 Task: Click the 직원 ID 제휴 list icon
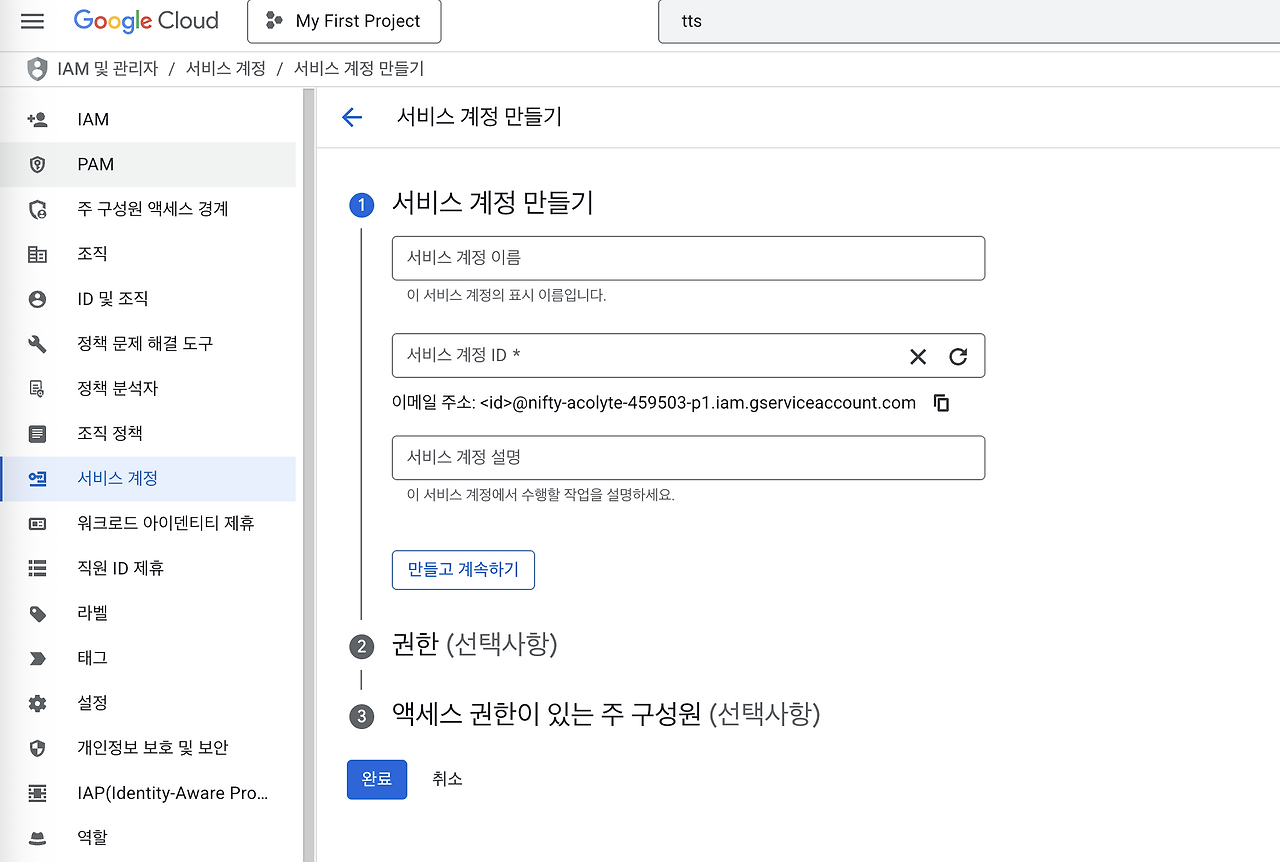(38, 568)
